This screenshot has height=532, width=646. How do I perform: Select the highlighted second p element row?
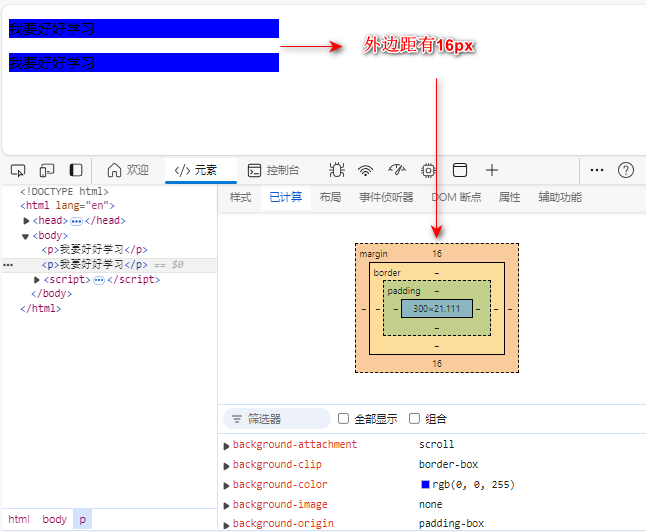tap(110, 265)
